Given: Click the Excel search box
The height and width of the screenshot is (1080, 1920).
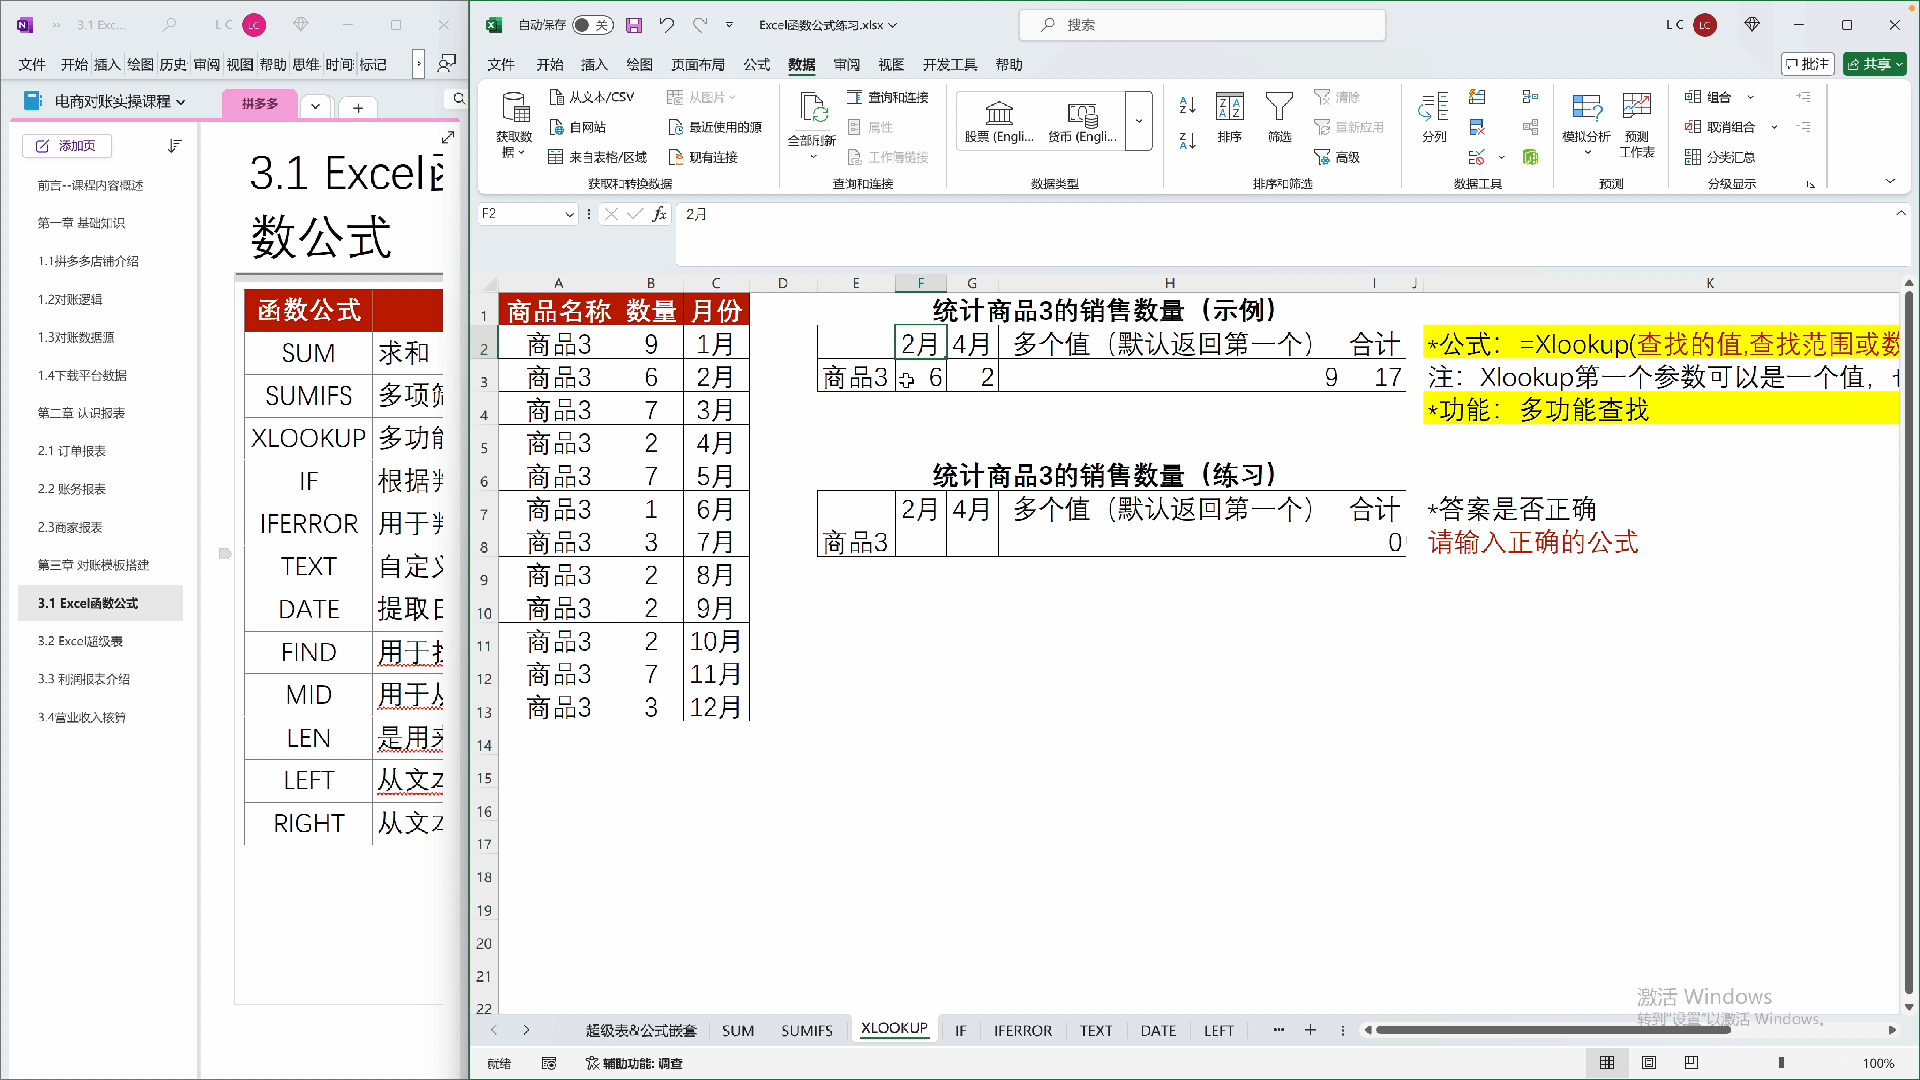Looking at the screenshot, I should 1203,25.
